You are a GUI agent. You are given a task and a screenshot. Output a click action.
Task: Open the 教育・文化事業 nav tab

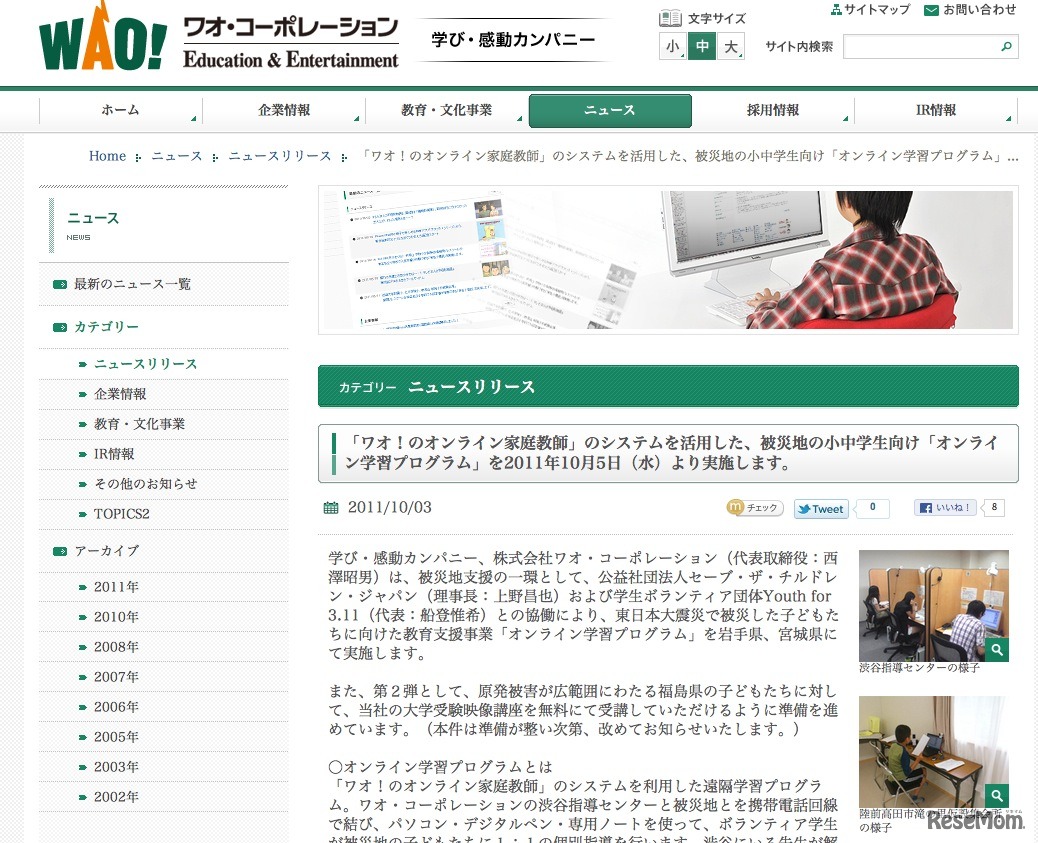pyautogui.click(x=447, y=111)
